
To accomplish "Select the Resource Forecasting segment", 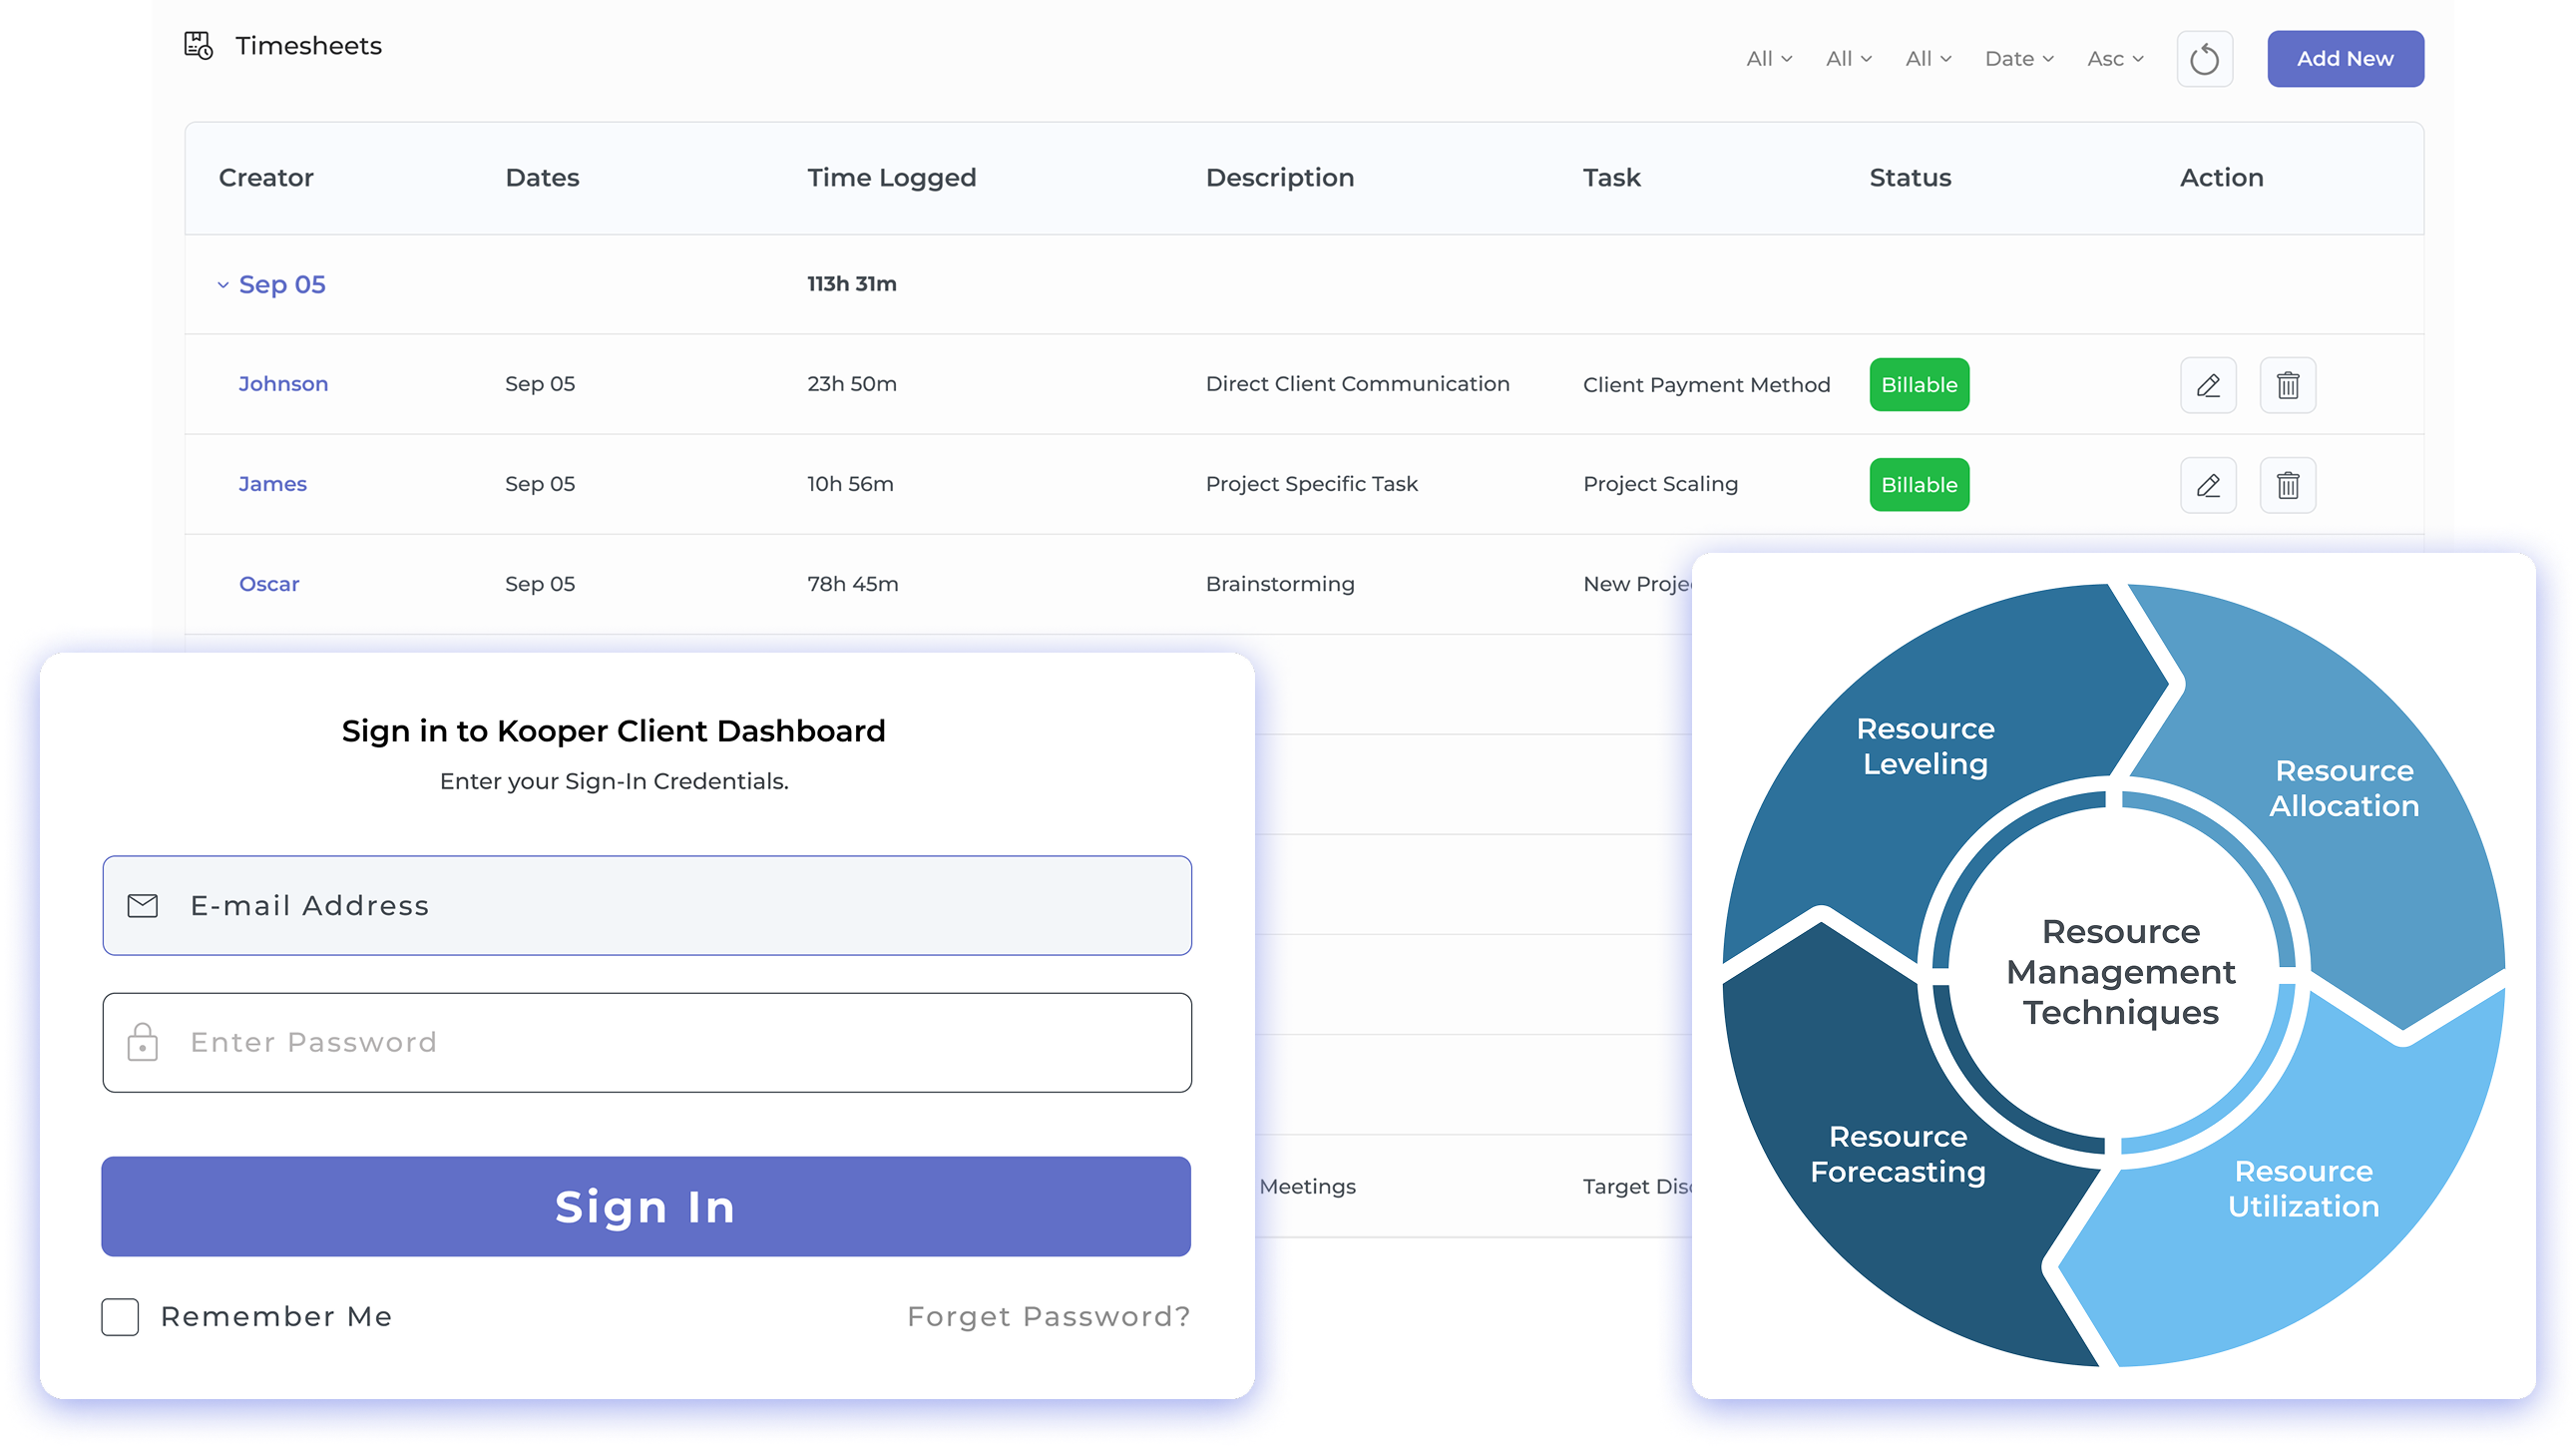I will coord(1897,1154).
